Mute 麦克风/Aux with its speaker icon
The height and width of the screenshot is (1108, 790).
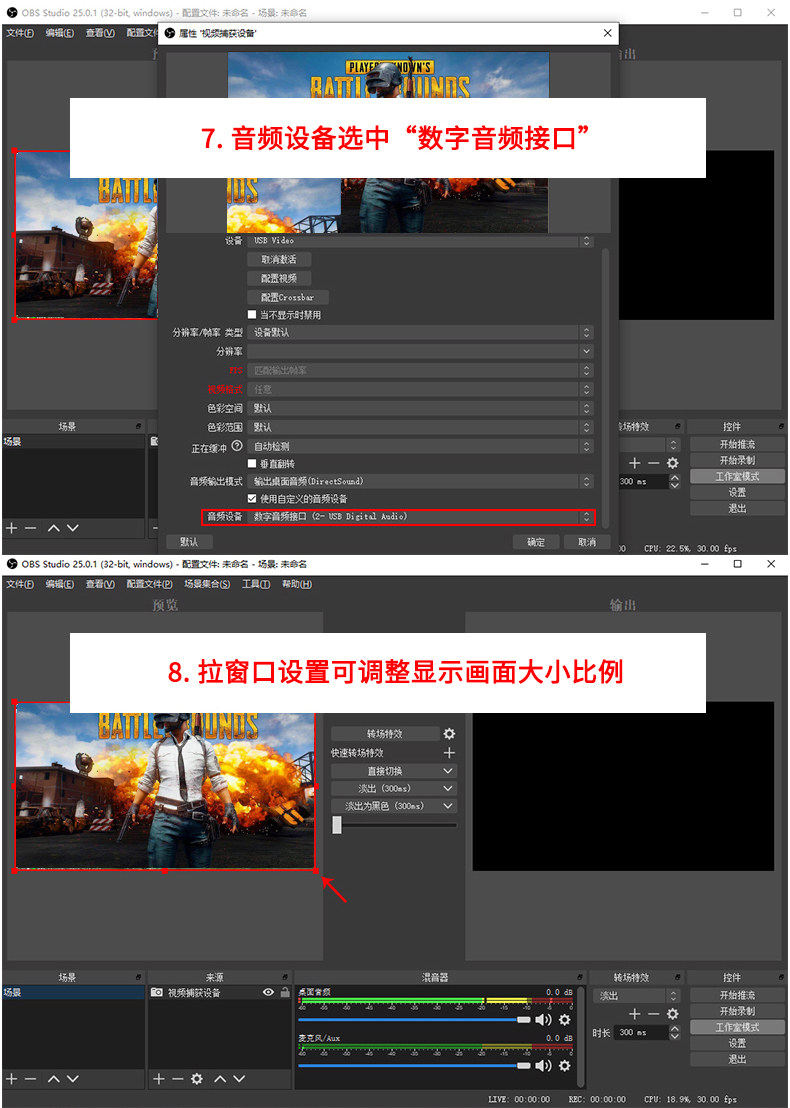tap(543, 1066)
